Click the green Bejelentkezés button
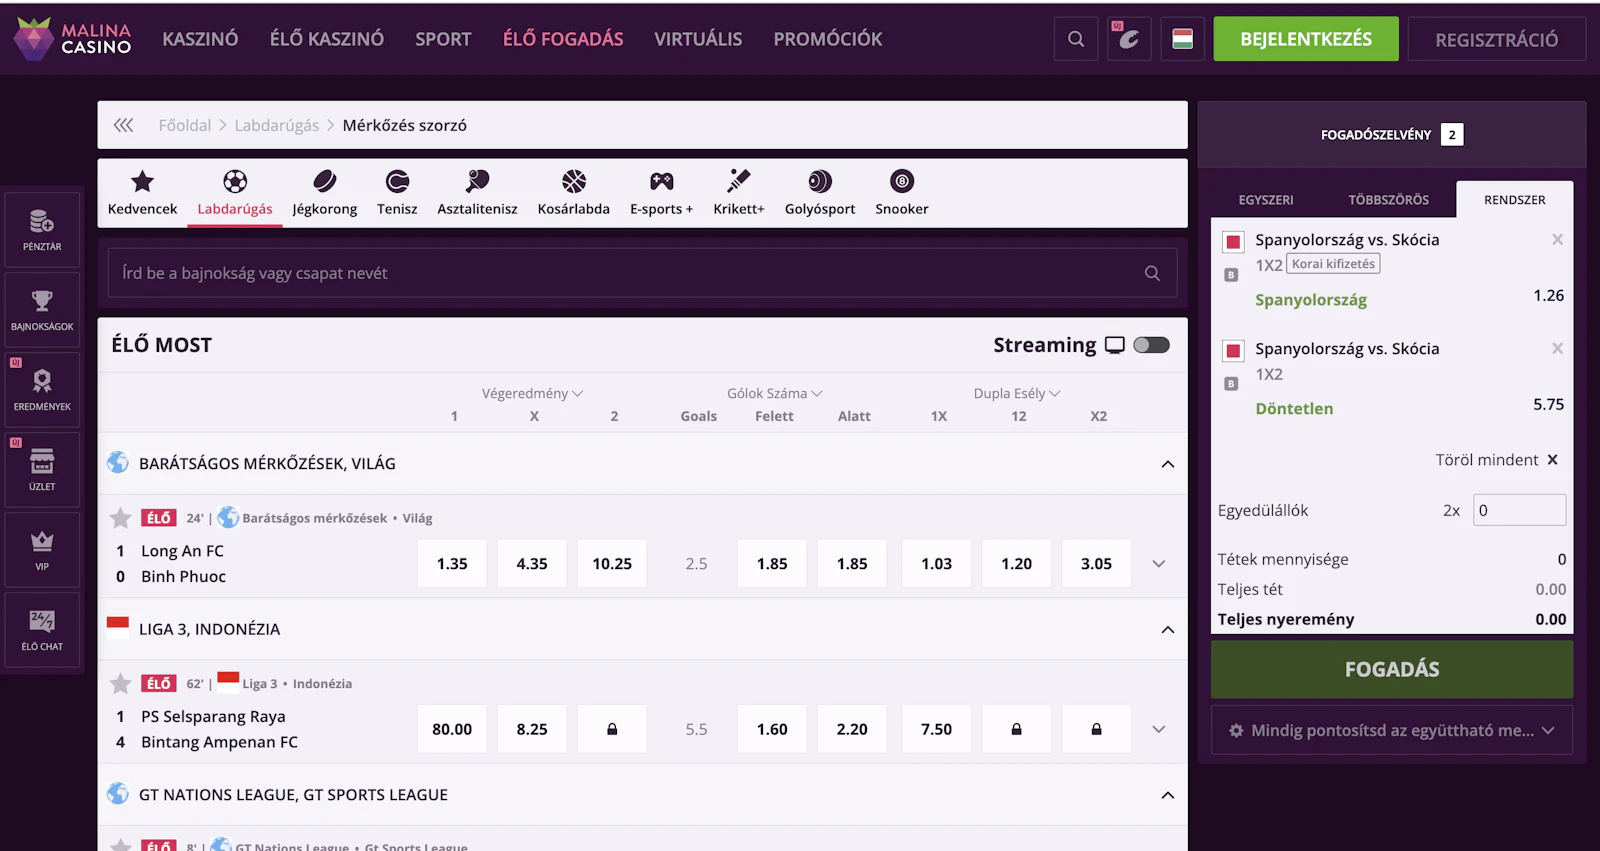This screenshot has height=851, width=1600. (x=1305, y=39)
